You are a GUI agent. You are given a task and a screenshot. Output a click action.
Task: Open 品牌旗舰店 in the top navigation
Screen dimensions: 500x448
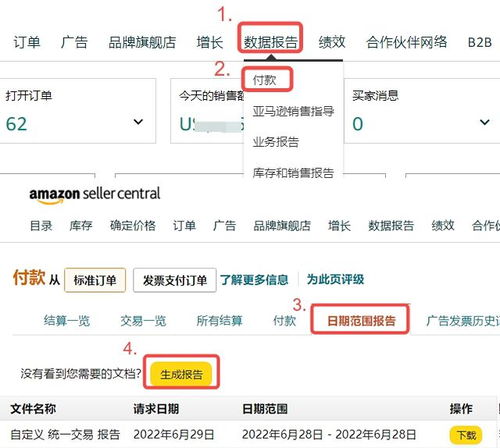pyautogui.click(x=142, y=42)
